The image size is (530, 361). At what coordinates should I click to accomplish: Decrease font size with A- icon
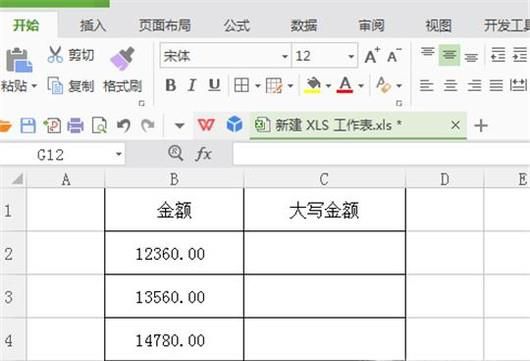(394, 55)
